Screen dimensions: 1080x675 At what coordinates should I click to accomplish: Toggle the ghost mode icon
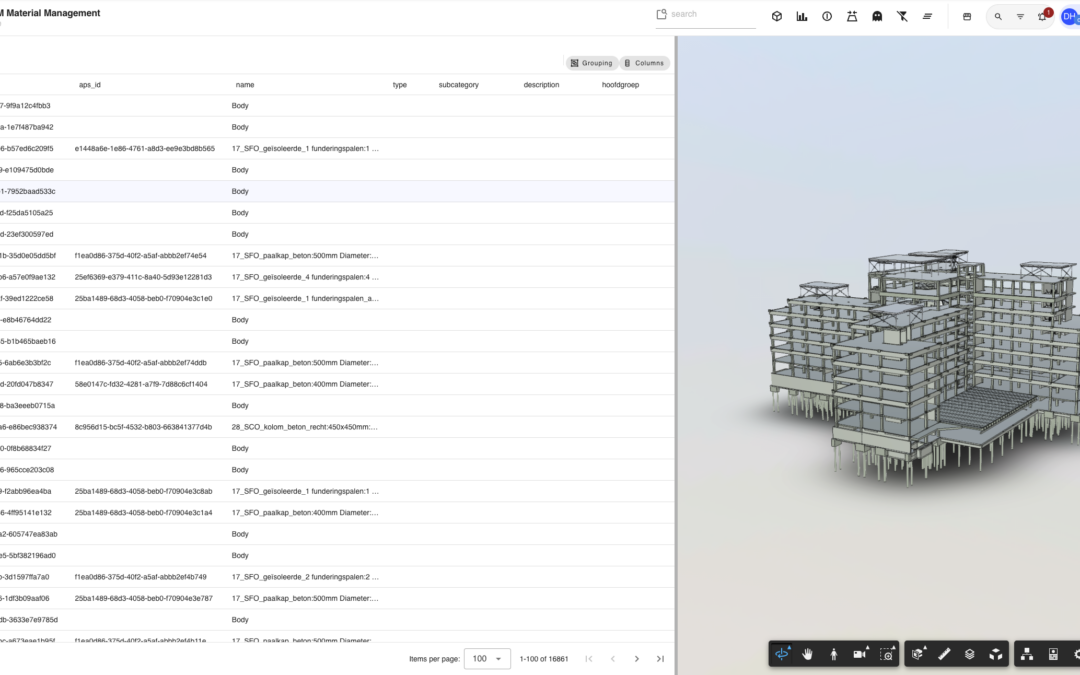pyautogui.click(x=878, y=17)
